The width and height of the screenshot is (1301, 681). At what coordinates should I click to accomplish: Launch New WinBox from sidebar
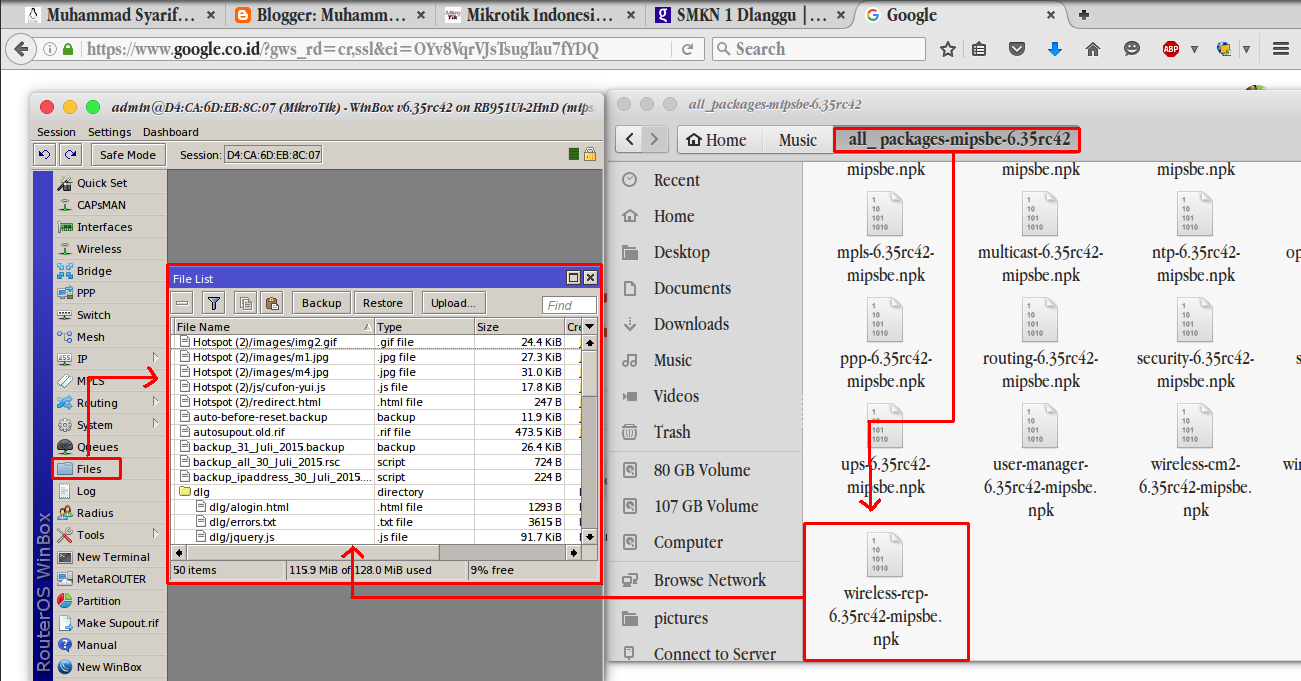[108, 667]
